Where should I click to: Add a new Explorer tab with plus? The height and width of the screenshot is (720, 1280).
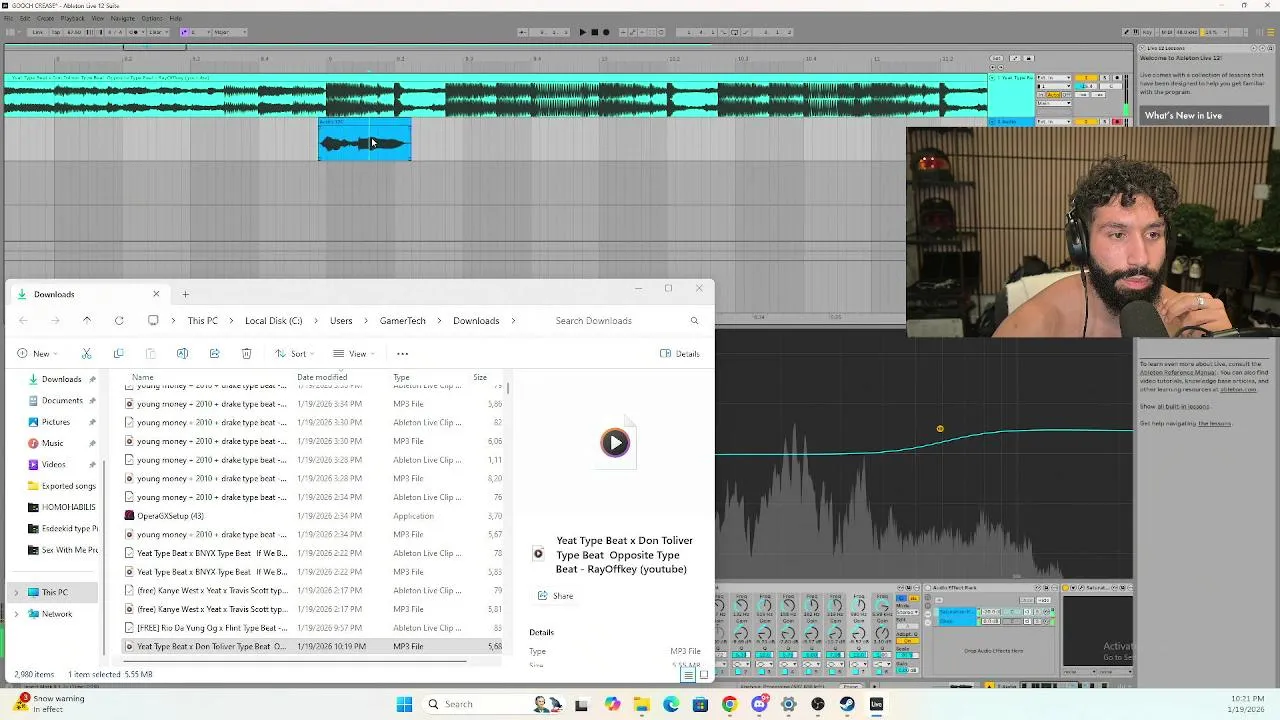point(185,294)
